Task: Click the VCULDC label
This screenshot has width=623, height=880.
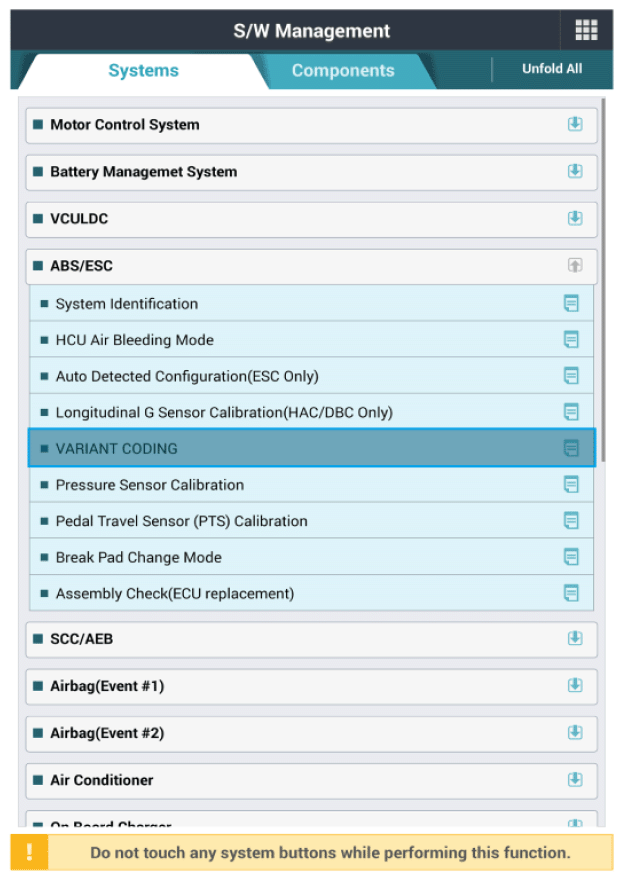Action: pos(79,218)
